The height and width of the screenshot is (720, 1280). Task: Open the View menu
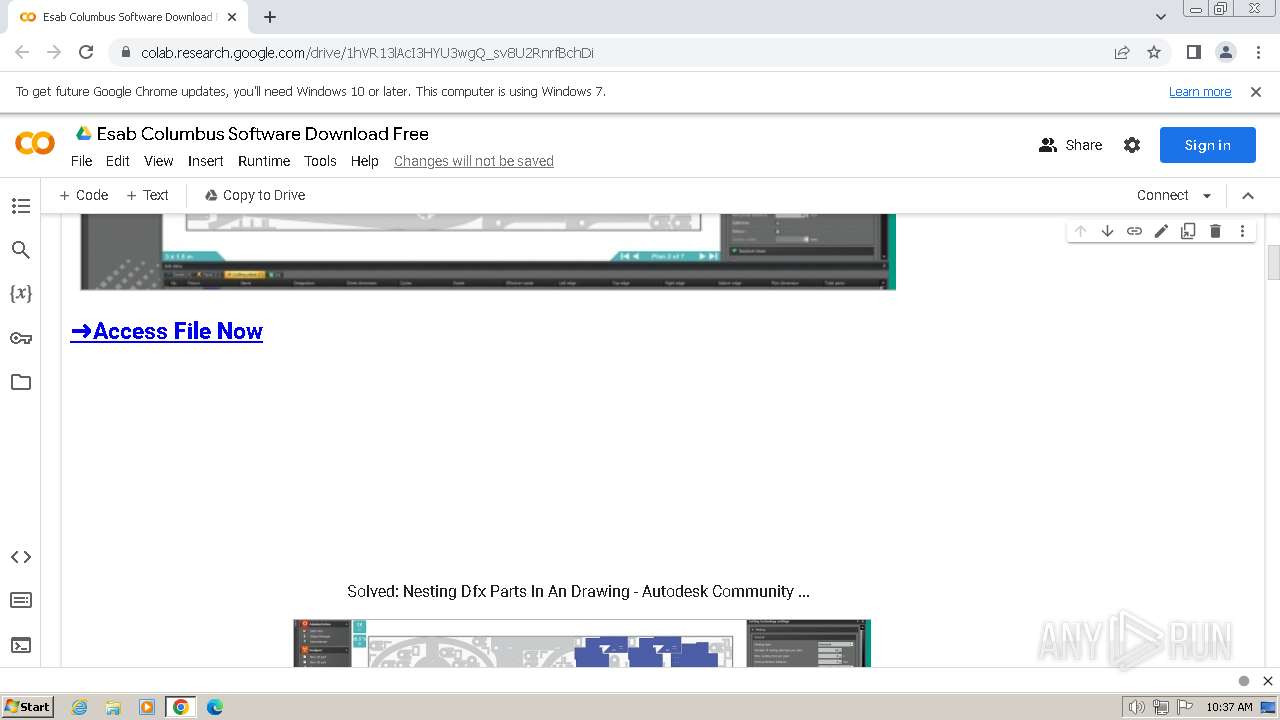(159, 161)
